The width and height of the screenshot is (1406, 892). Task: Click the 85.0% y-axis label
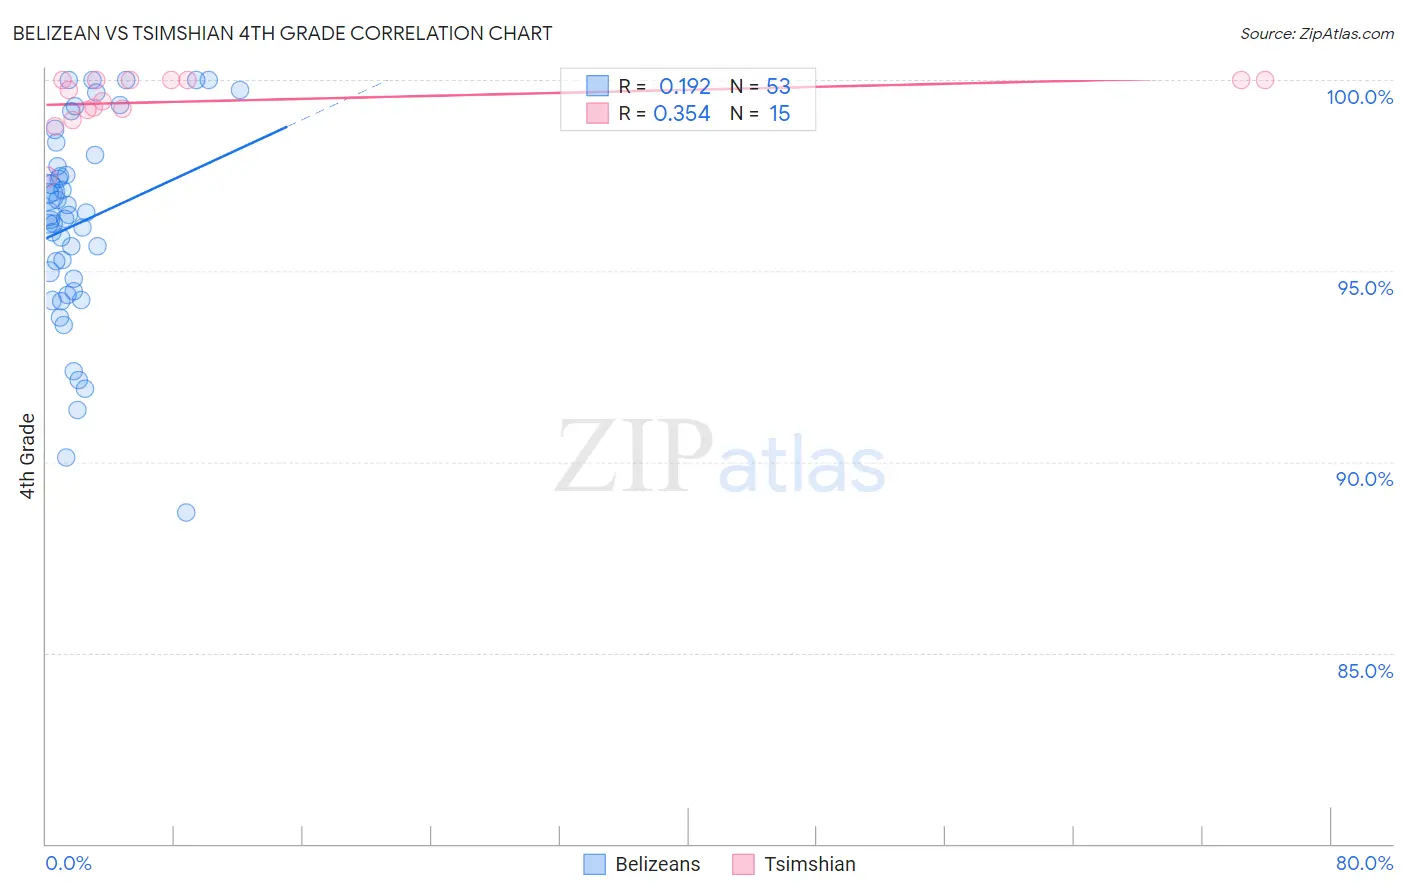(x=1365, y=671)
